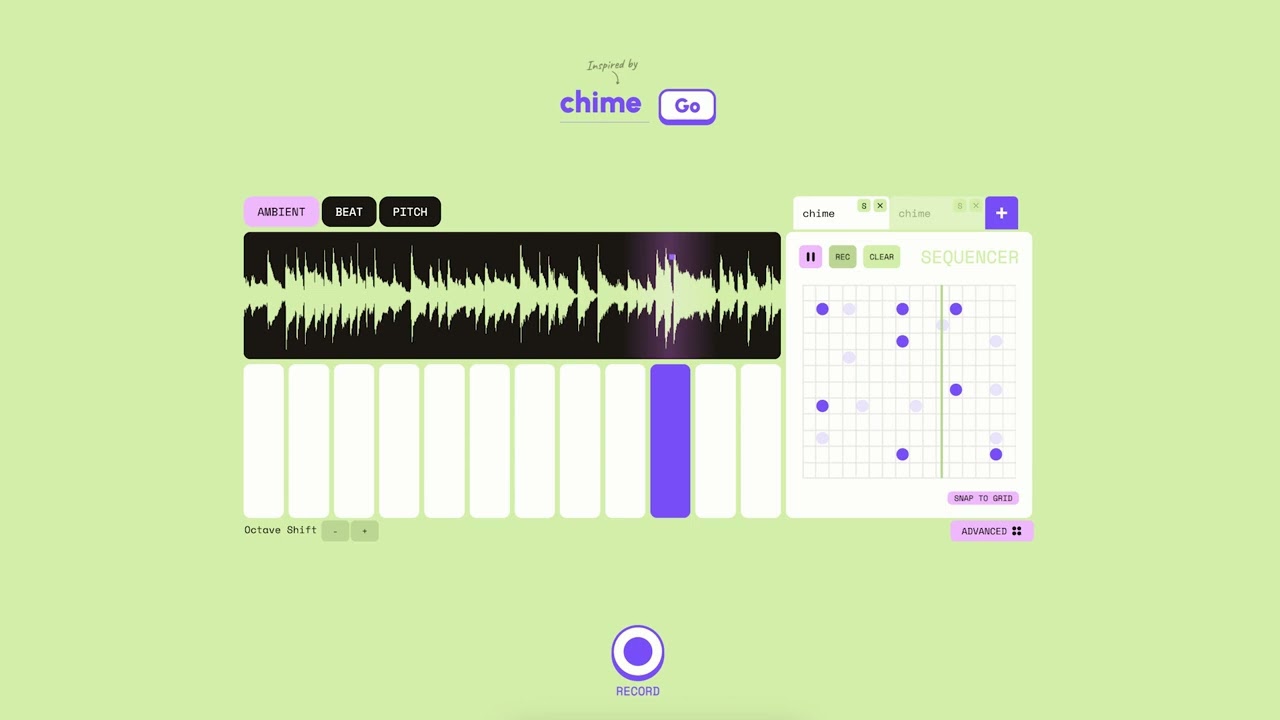Select the first active chime tab
Viewport: 1280px width, 720px height.
pyautogui.click(x=840, y=213)
